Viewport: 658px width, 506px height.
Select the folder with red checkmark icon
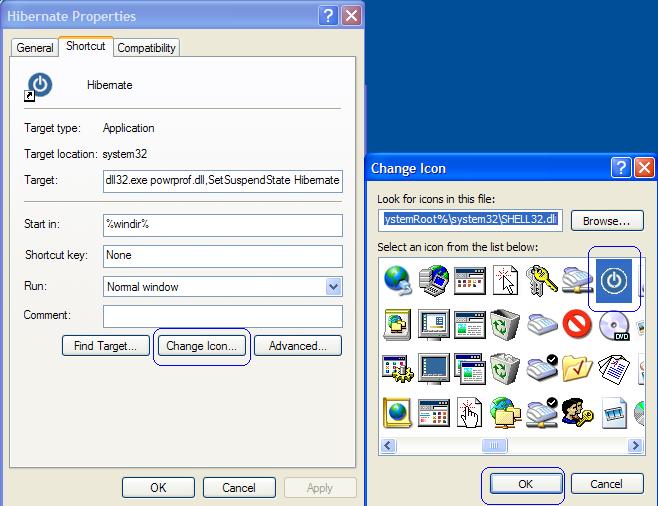click(577, 367)
